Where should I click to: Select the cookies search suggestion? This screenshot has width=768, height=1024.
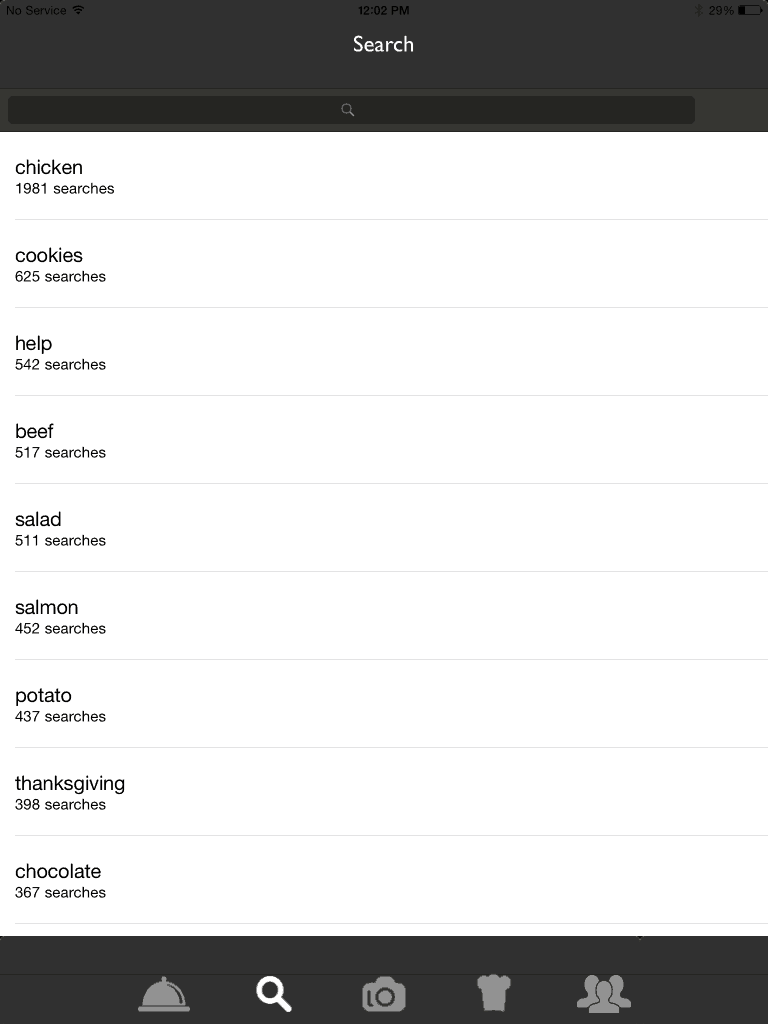pyautogui.click(x=384, y=264)
